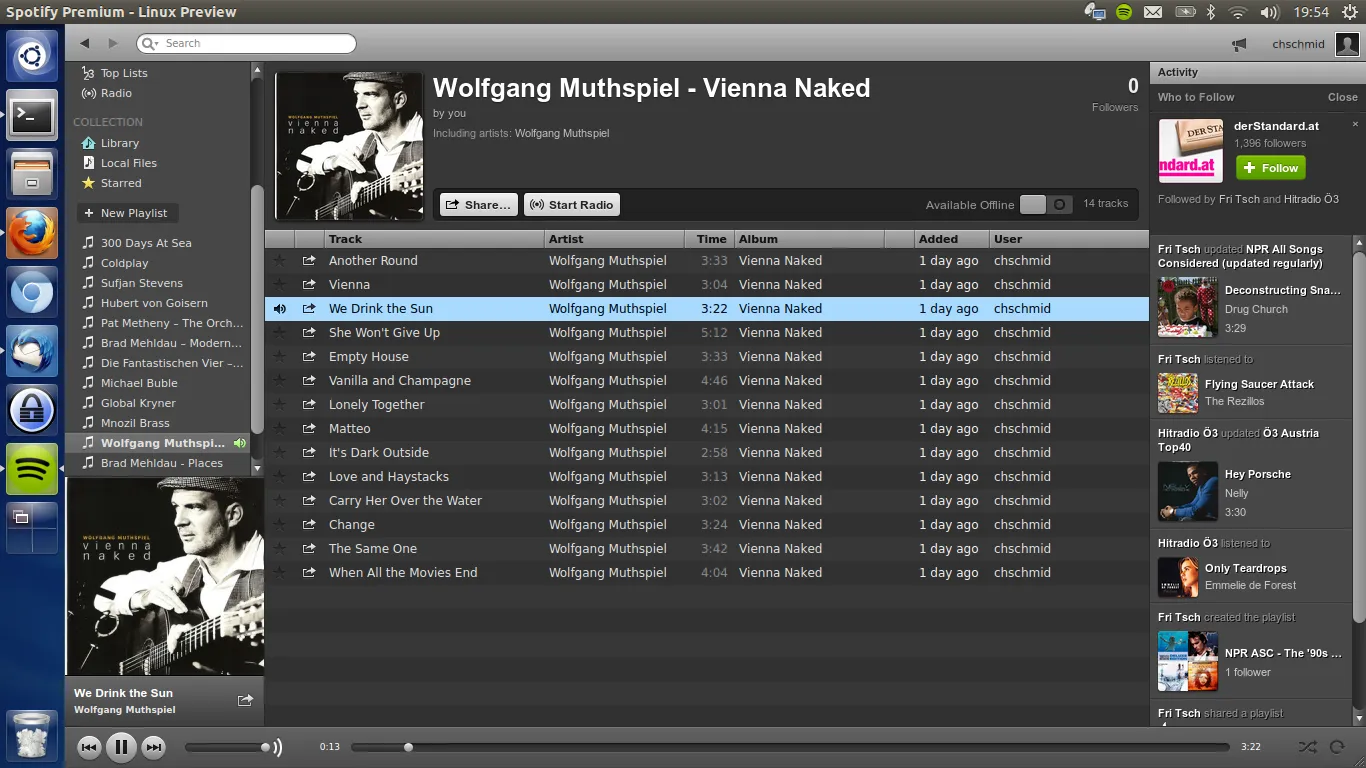Star the track When All the Movies End

tap(280, 573)
